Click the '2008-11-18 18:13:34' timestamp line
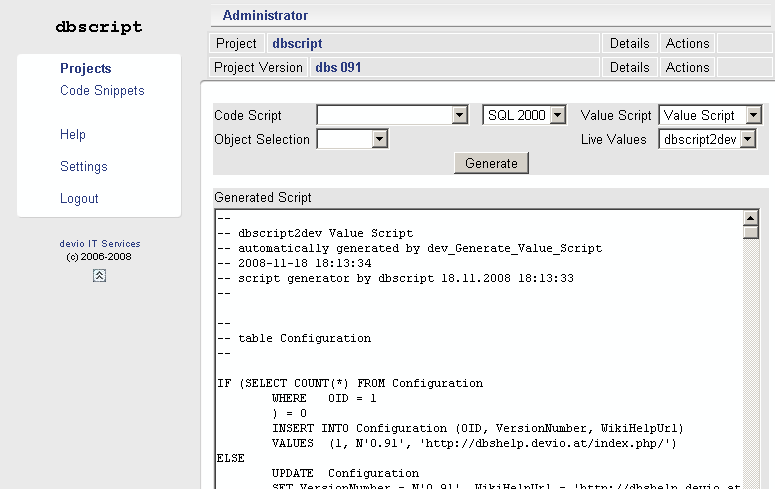 (x=294, y=263)
